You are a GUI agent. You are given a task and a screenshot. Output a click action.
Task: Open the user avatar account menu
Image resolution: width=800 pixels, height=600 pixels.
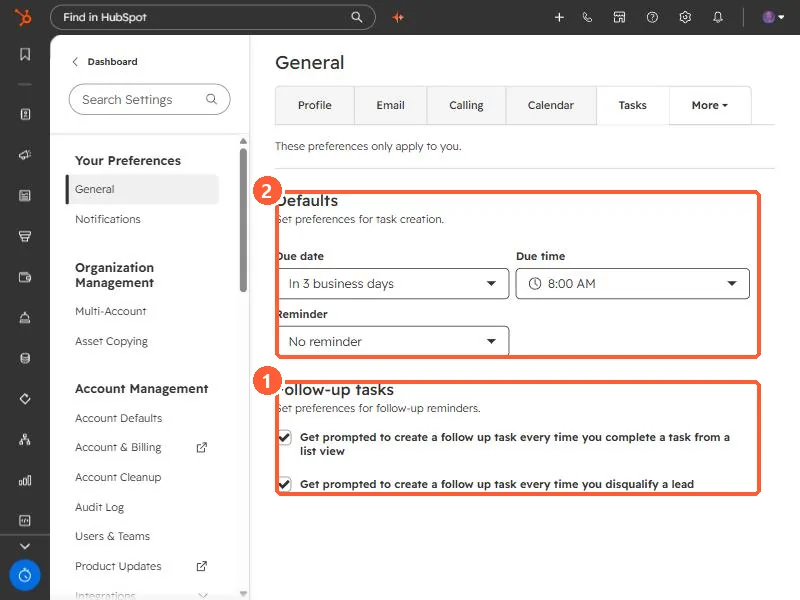pyautogui.click(x=773, y=17)
